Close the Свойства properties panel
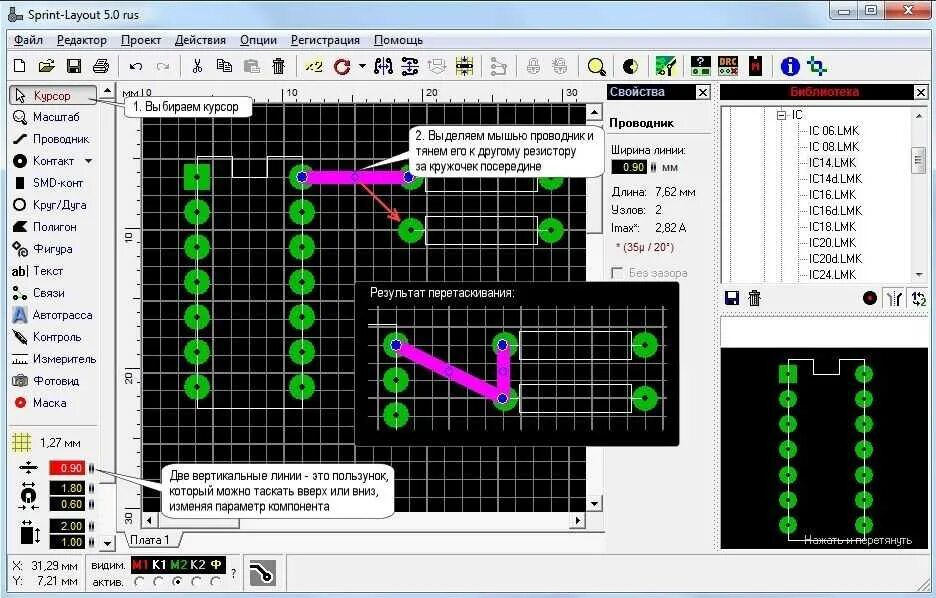The width and height of the screenshot is (936, 598). coord(703,93)
